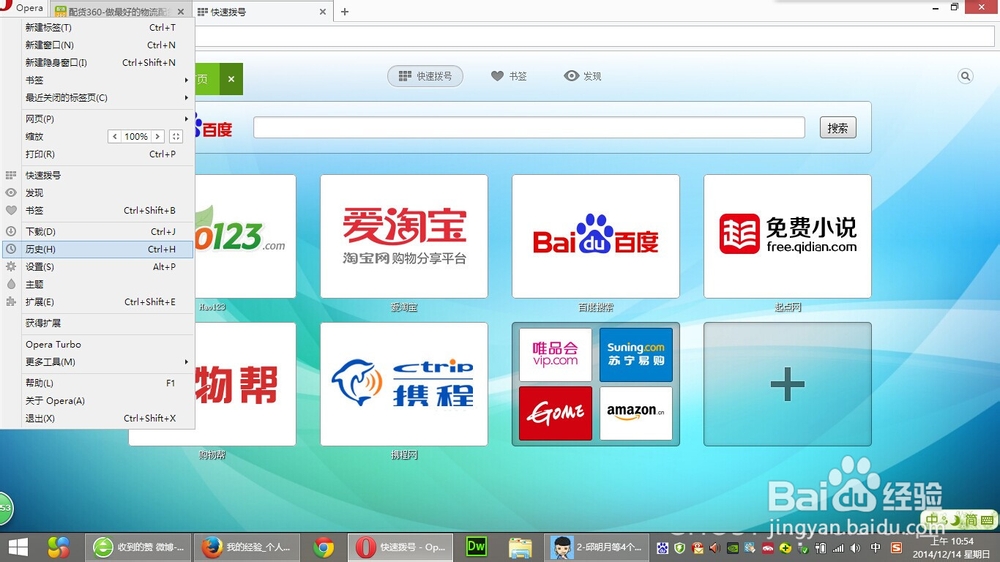Add a new tab with plus icon
The height and width of the screenshot is (562, 1000).
tap(344, 11)
